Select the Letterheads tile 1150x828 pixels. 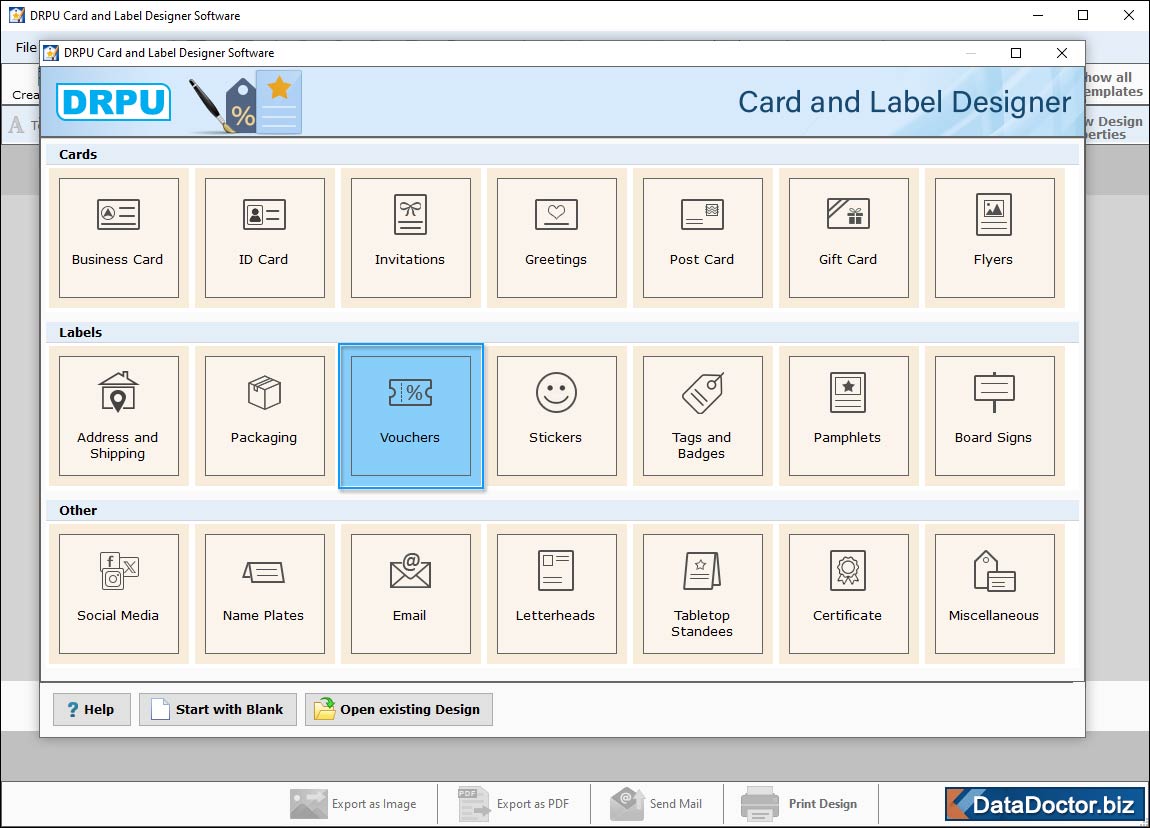pos(557,594)
